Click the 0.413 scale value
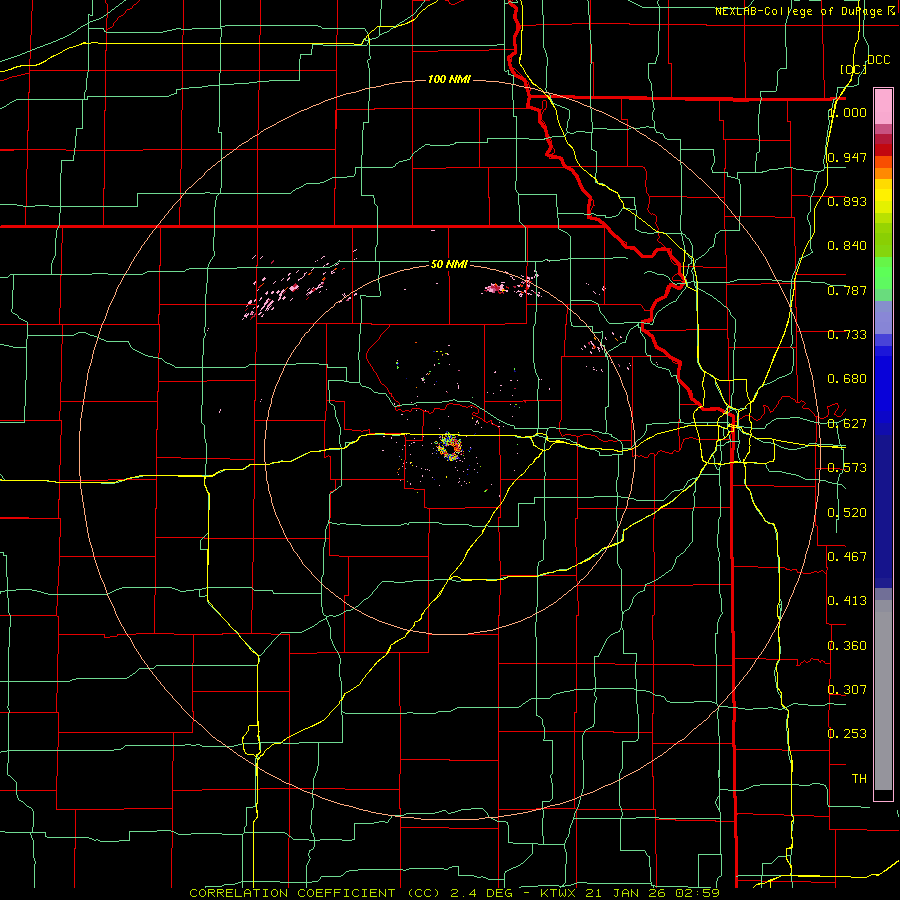 (847, 601)
